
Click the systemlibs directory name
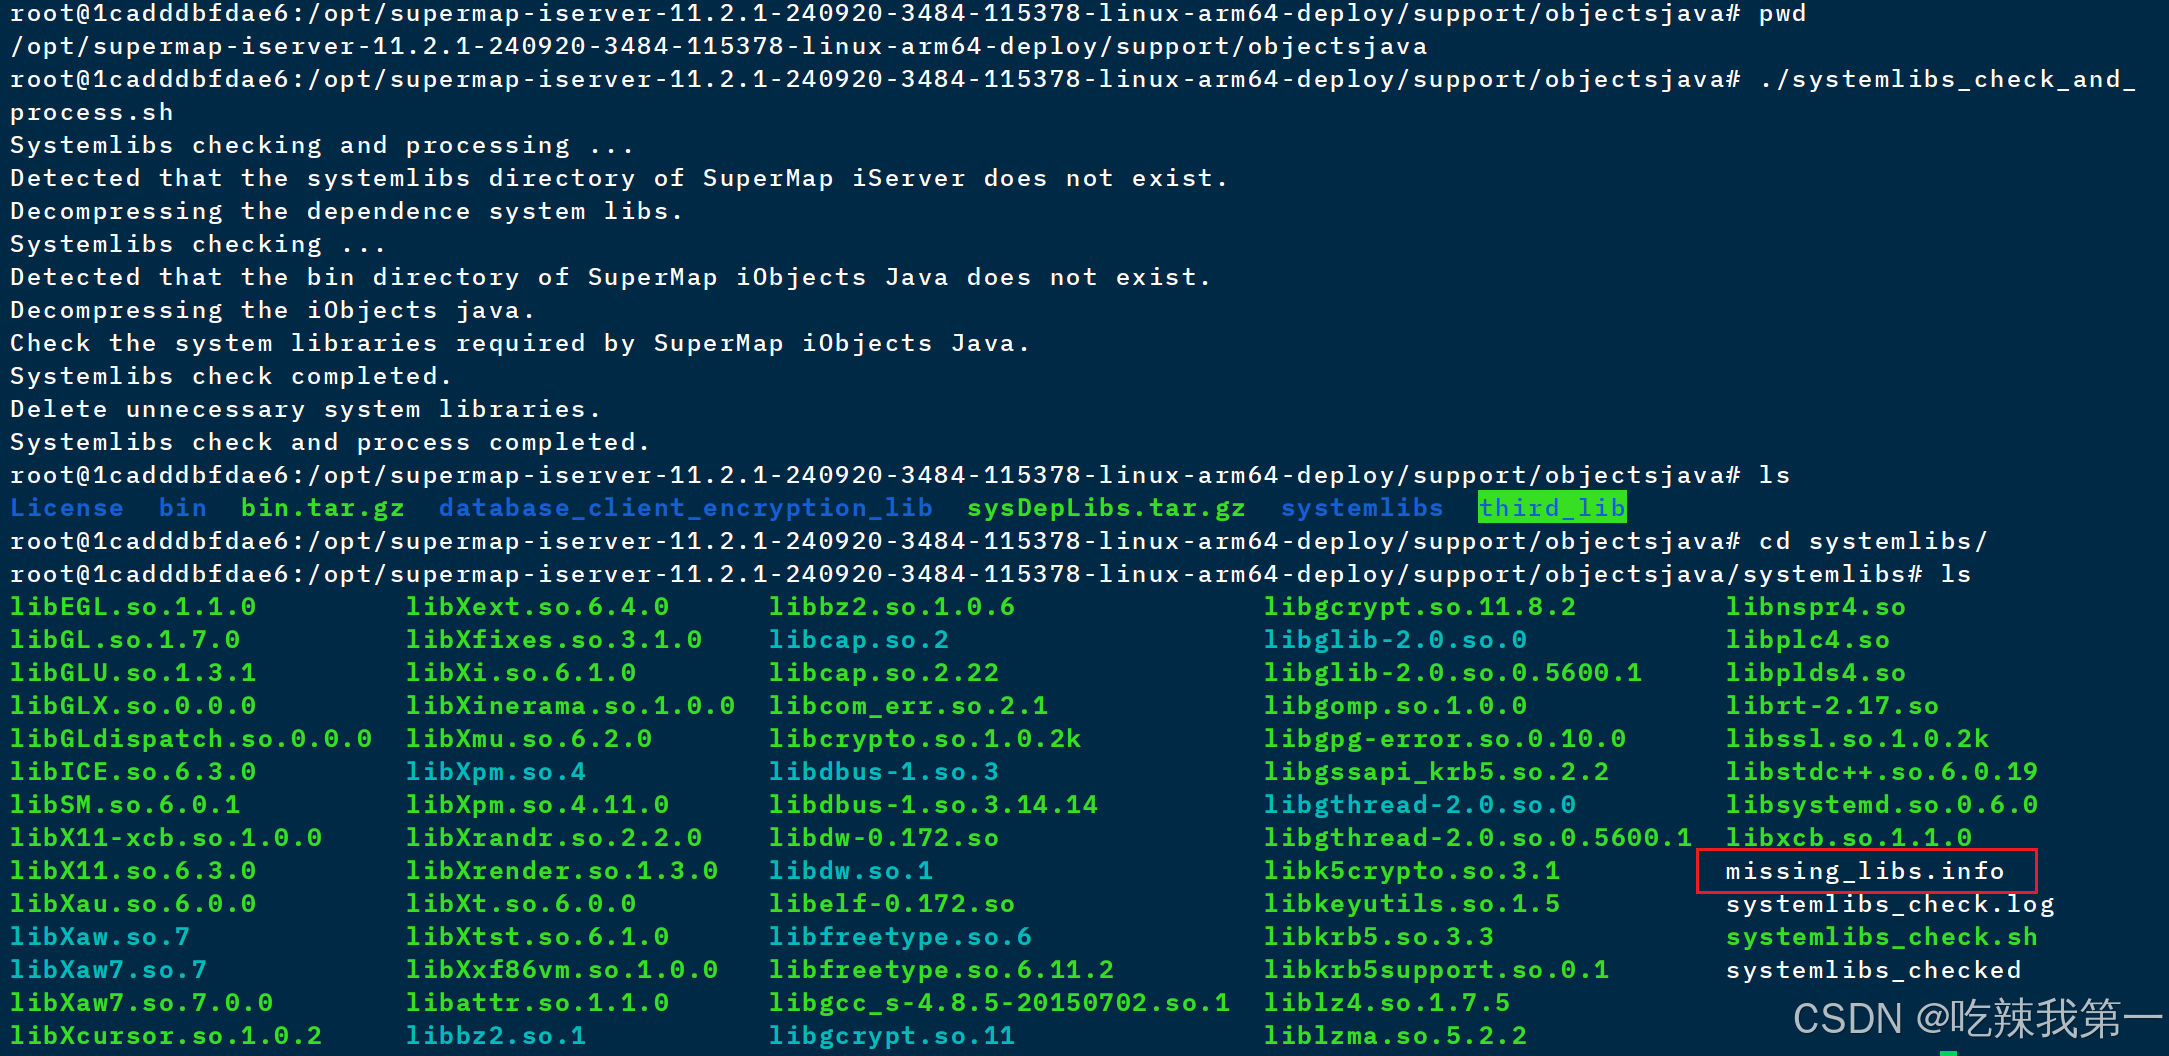point(1361,507)
